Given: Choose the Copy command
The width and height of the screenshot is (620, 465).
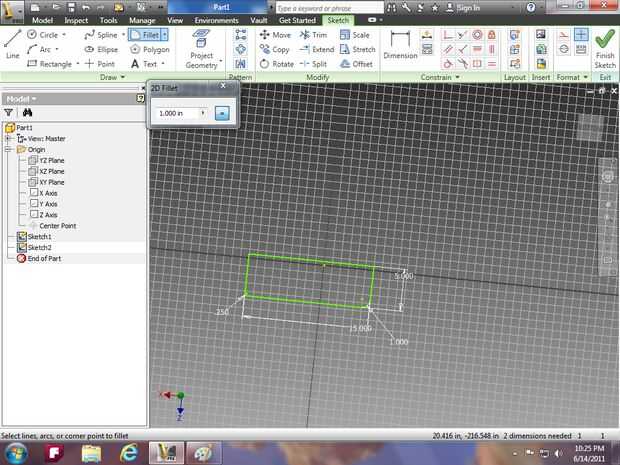Looking at the screenshot, I should coord(274,49).
